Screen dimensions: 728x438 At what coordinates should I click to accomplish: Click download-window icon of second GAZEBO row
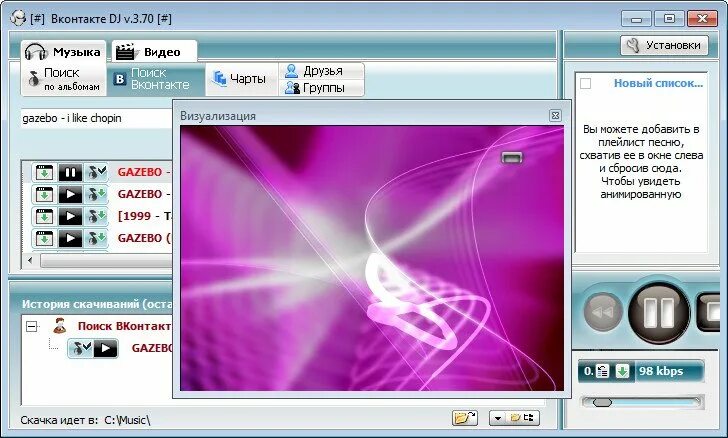pos(44,194)
